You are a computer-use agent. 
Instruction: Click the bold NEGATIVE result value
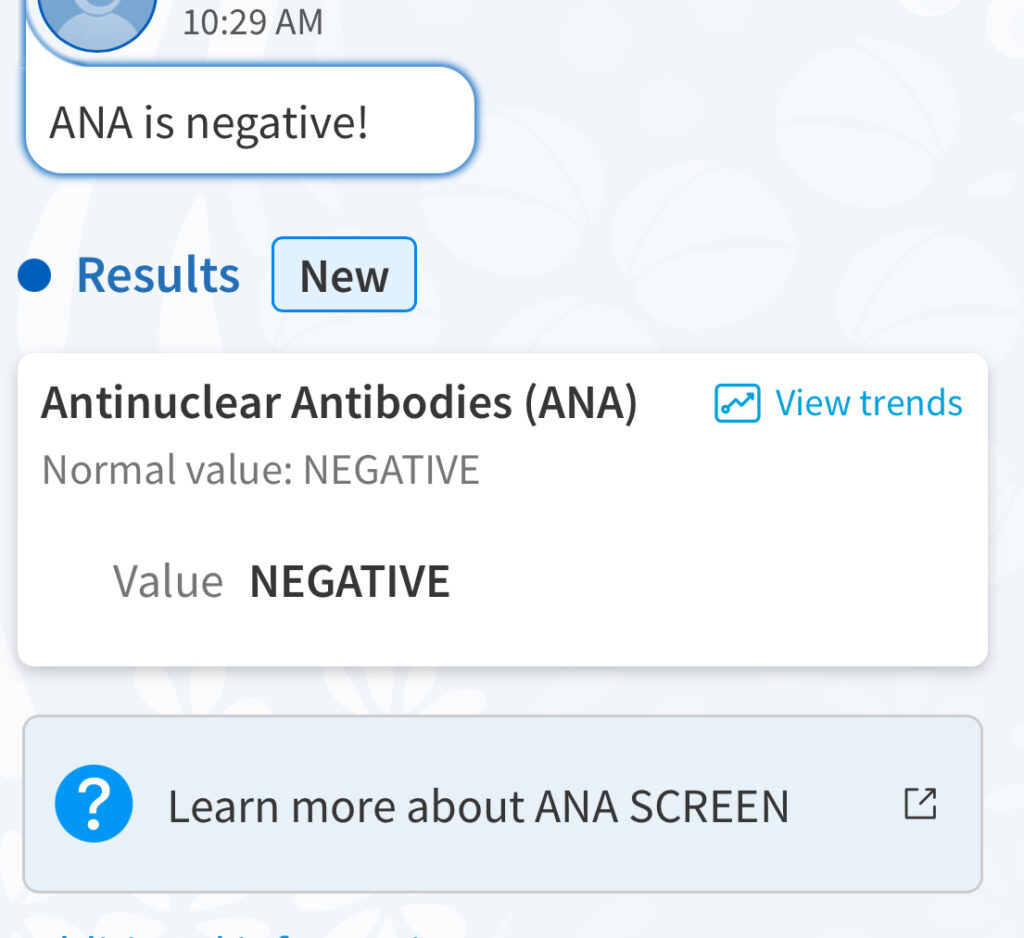point(349,581)
